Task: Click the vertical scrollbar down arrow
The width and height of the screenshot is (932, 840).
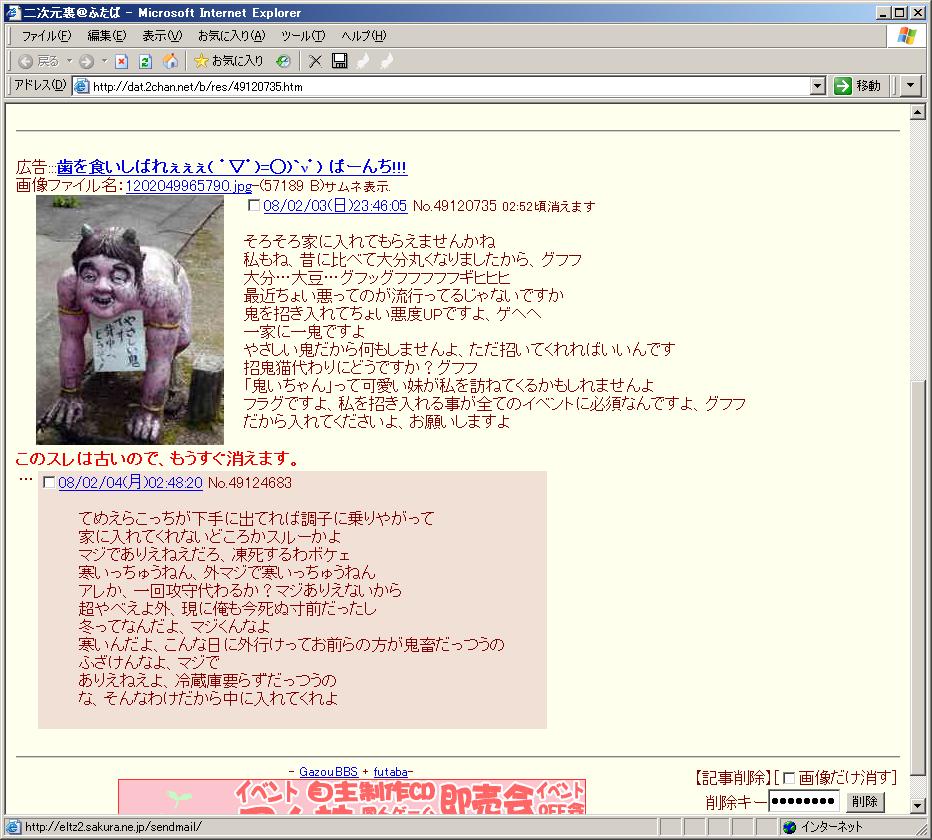Action: (x=918, y=805)
